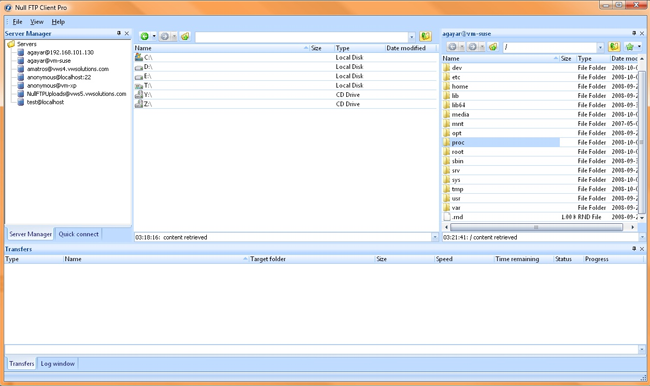The height and width of the screenshot is (386, 650).
Task: Expand the remote pane status log dropdown
Action: (642, 237)
